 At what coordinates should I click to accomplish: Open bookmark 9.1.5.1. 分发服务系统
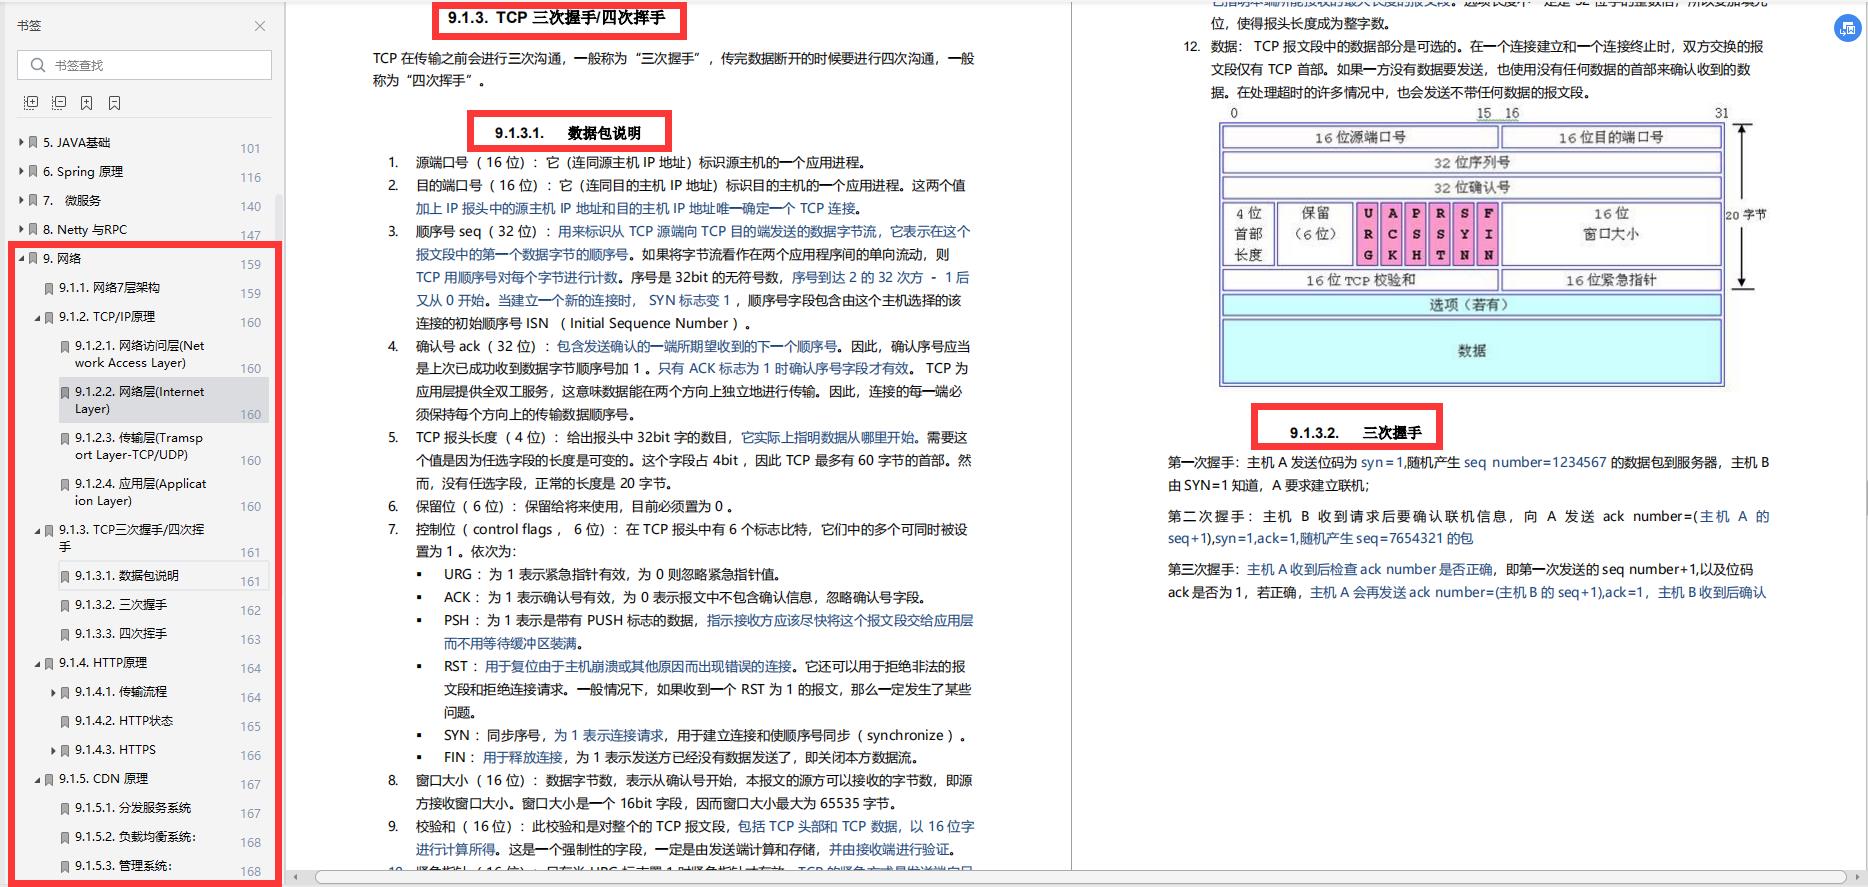pyautogui.click(x=133, y=807)
